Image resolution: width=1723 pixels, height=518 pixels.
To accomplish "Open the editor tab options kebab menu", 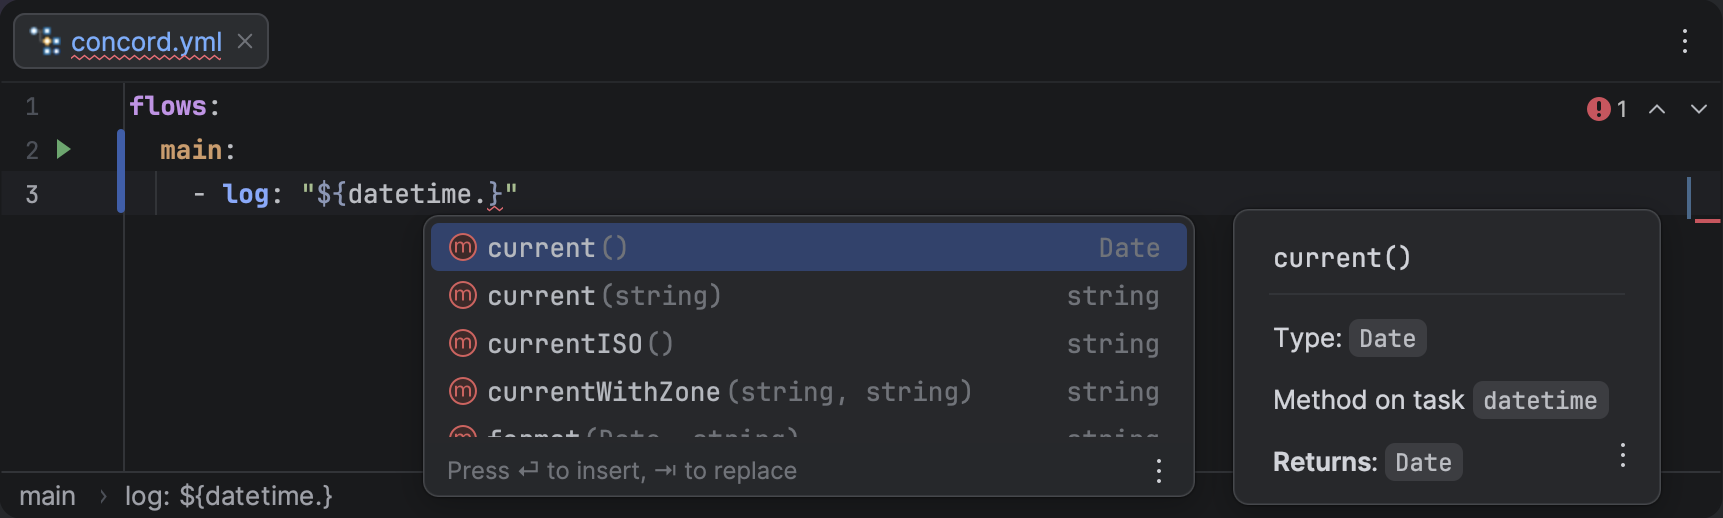I will [x=1685, y=41].
